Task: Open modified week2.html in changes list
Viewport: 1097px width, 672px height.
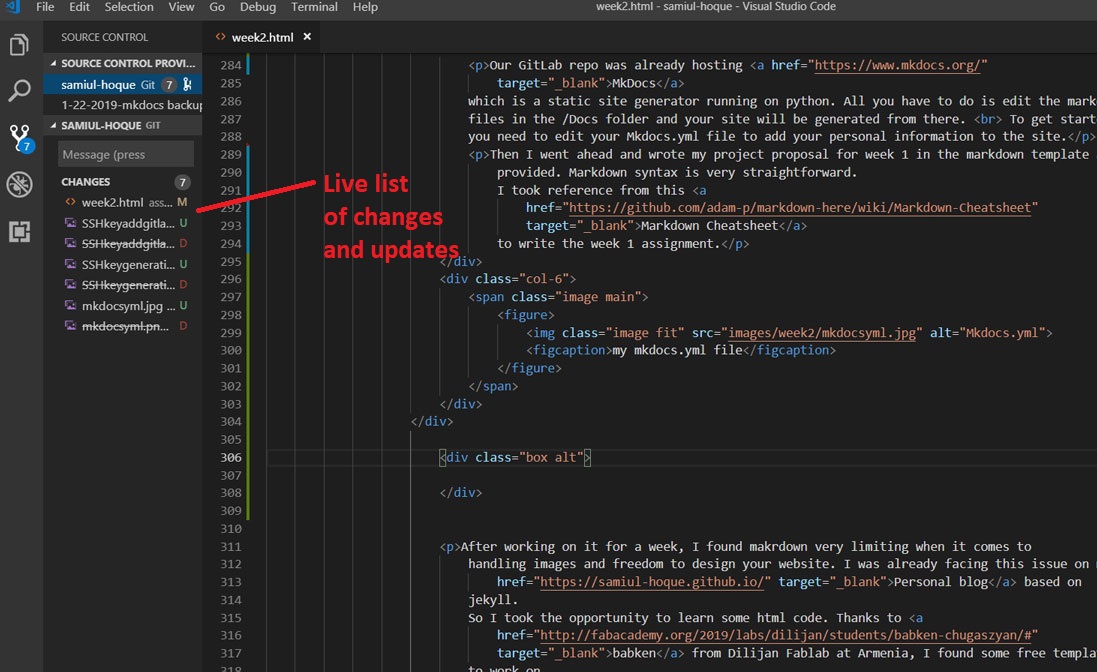Action: point(122,202)
